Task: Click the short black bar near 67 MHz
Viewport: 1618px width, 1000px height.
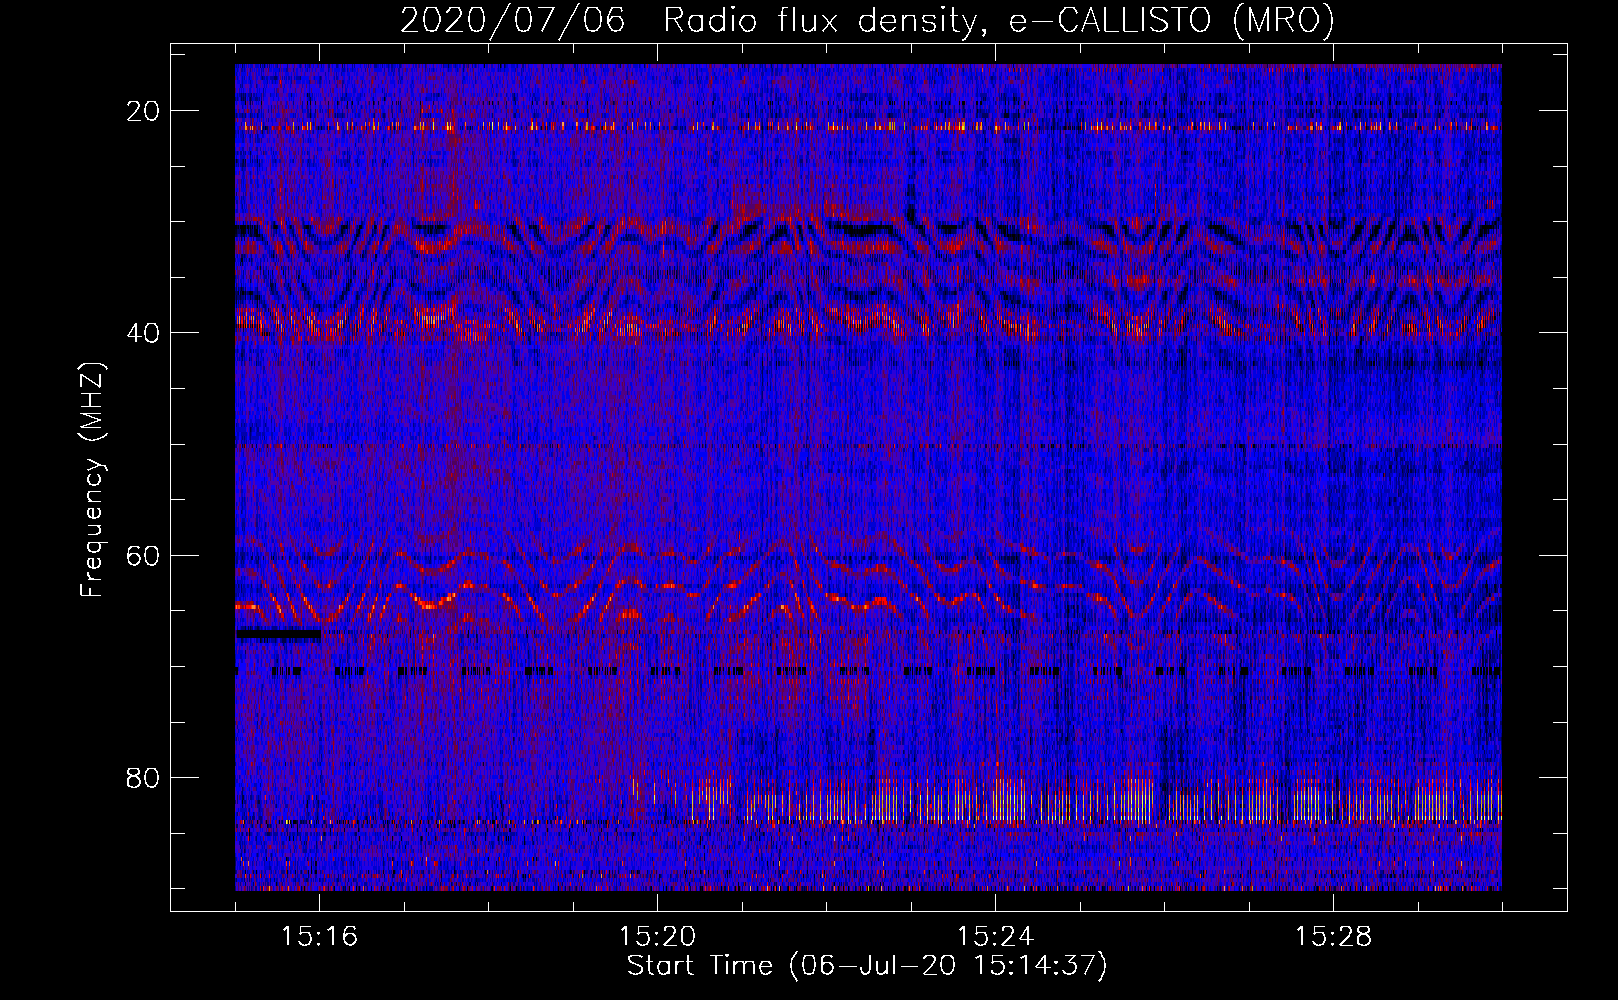Action: click(x=279, y=633)
